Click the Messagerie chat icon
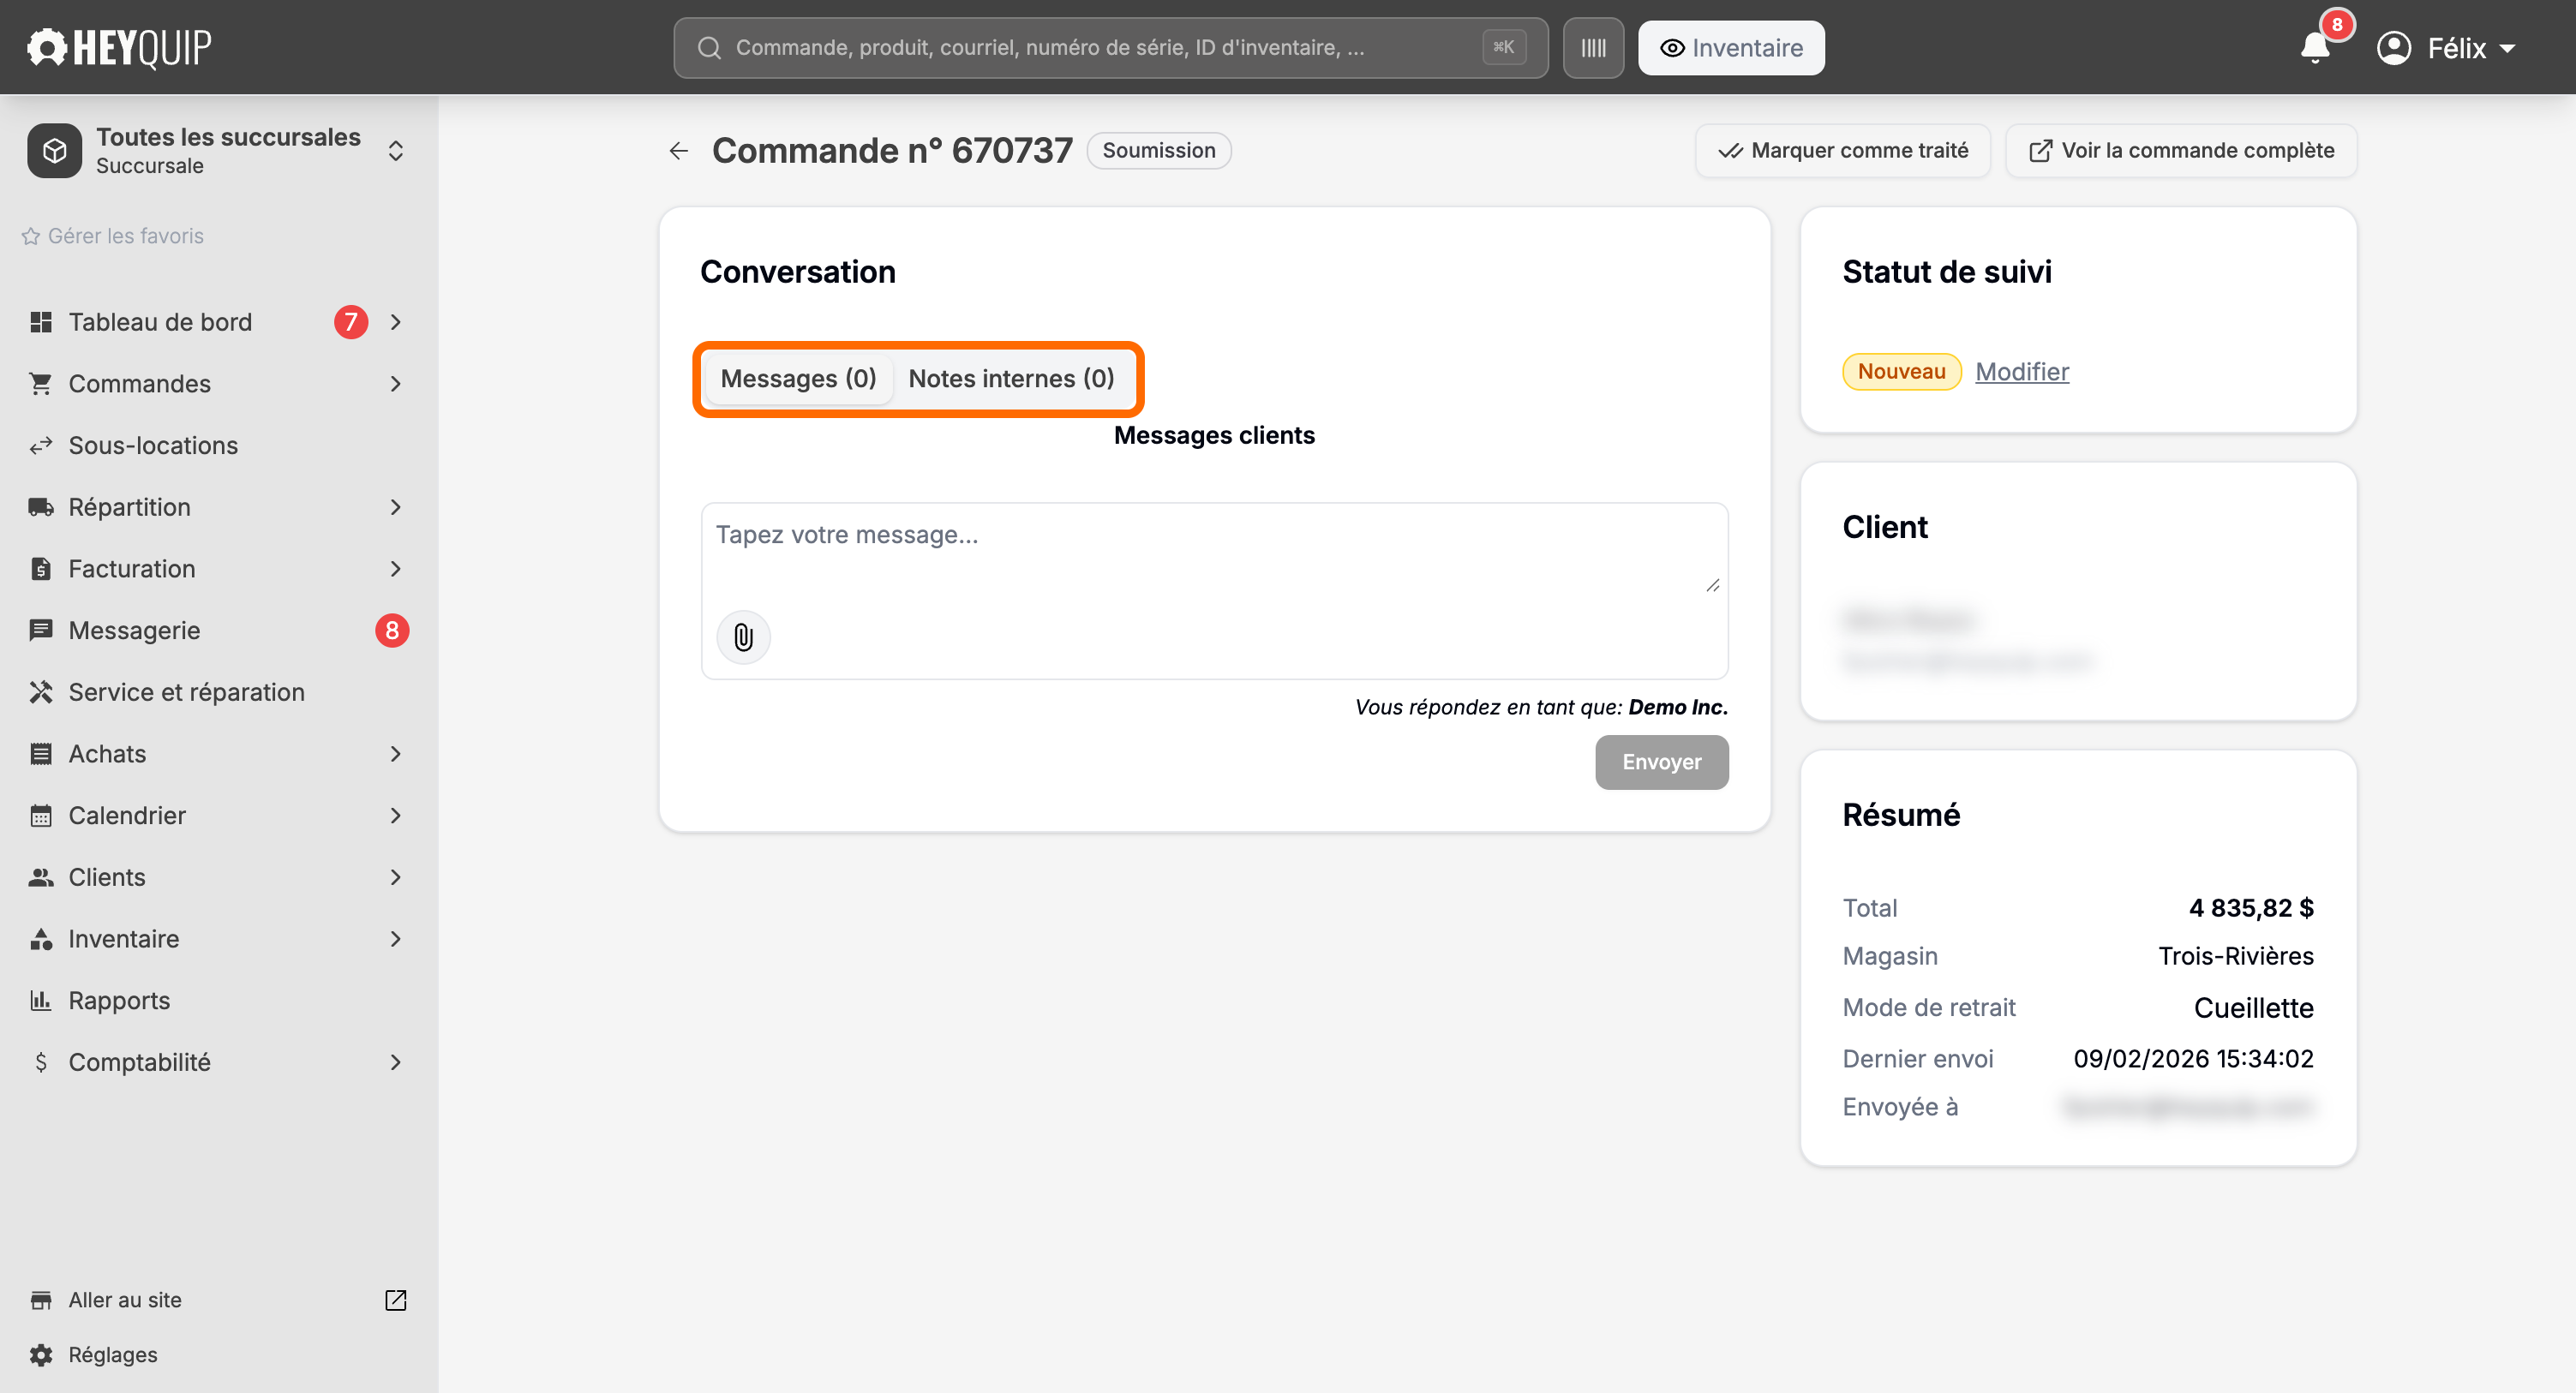Viewport: 2576px width, 1393px height. point(41,631)
